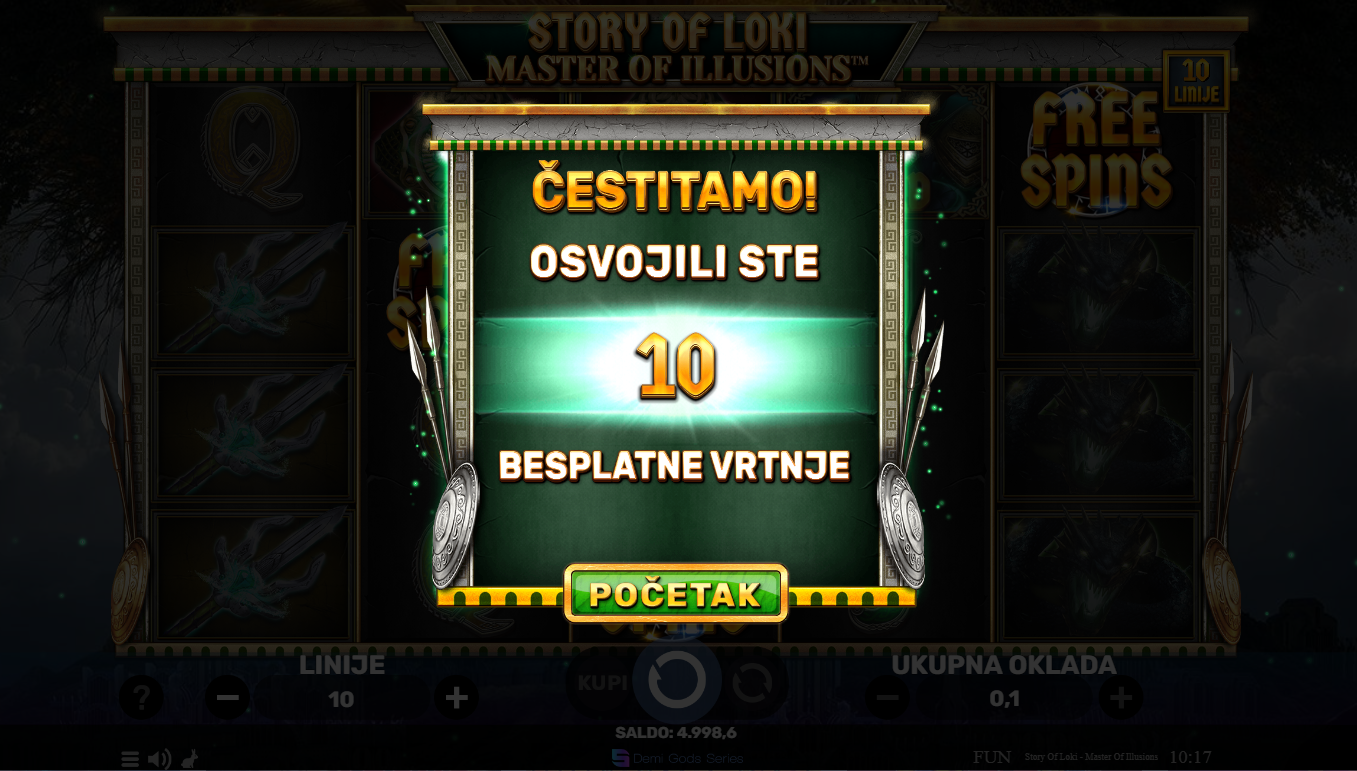
Task: Click the 10 Linije badge
Action: coord(1196,81)
